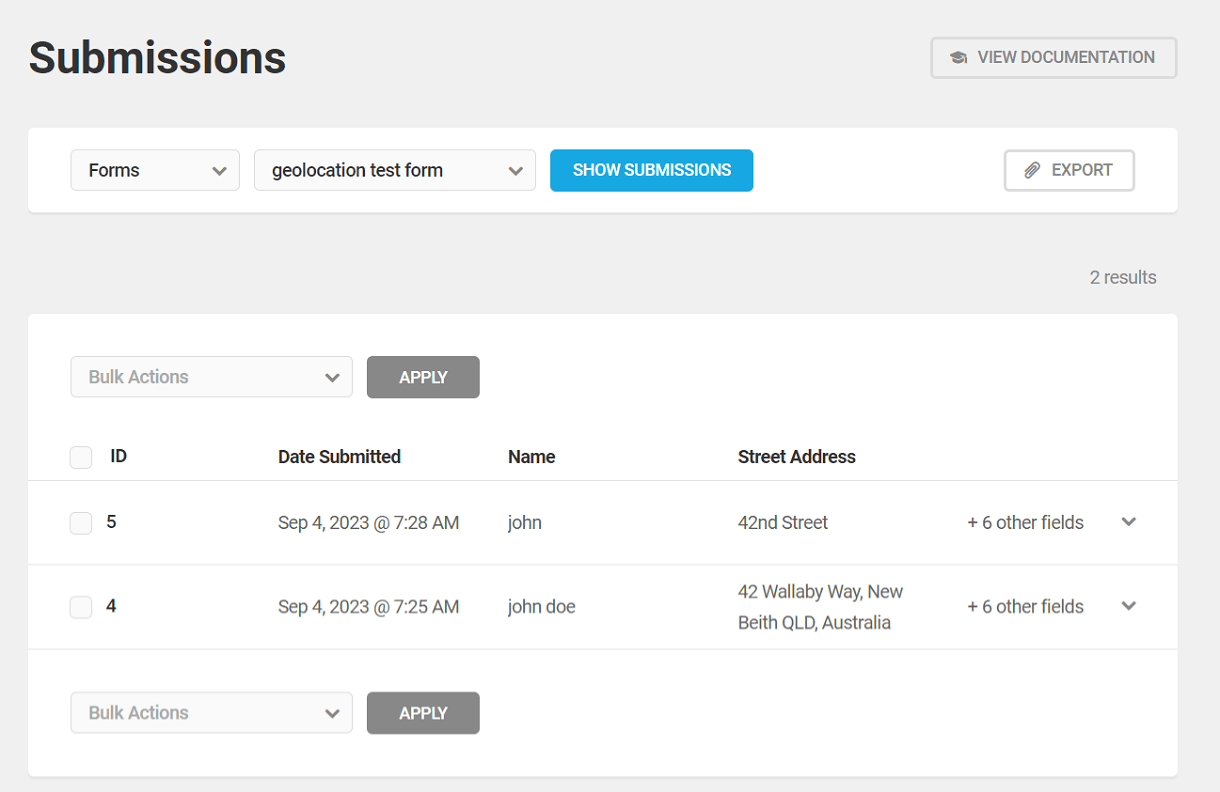Expand submission 5 row chevron
This screenshot has height=792, width=1220.
[1129, 522]
